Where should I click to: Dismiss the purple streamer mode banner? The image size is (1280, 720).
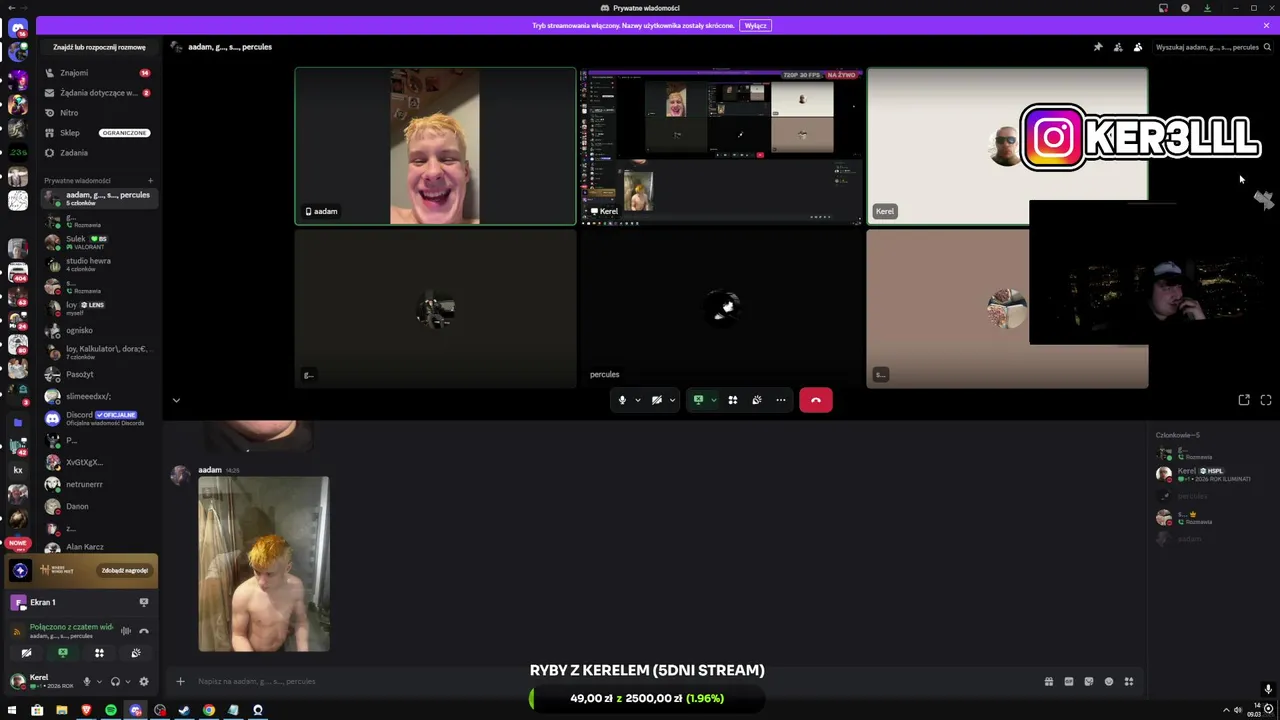point(1266,25)
